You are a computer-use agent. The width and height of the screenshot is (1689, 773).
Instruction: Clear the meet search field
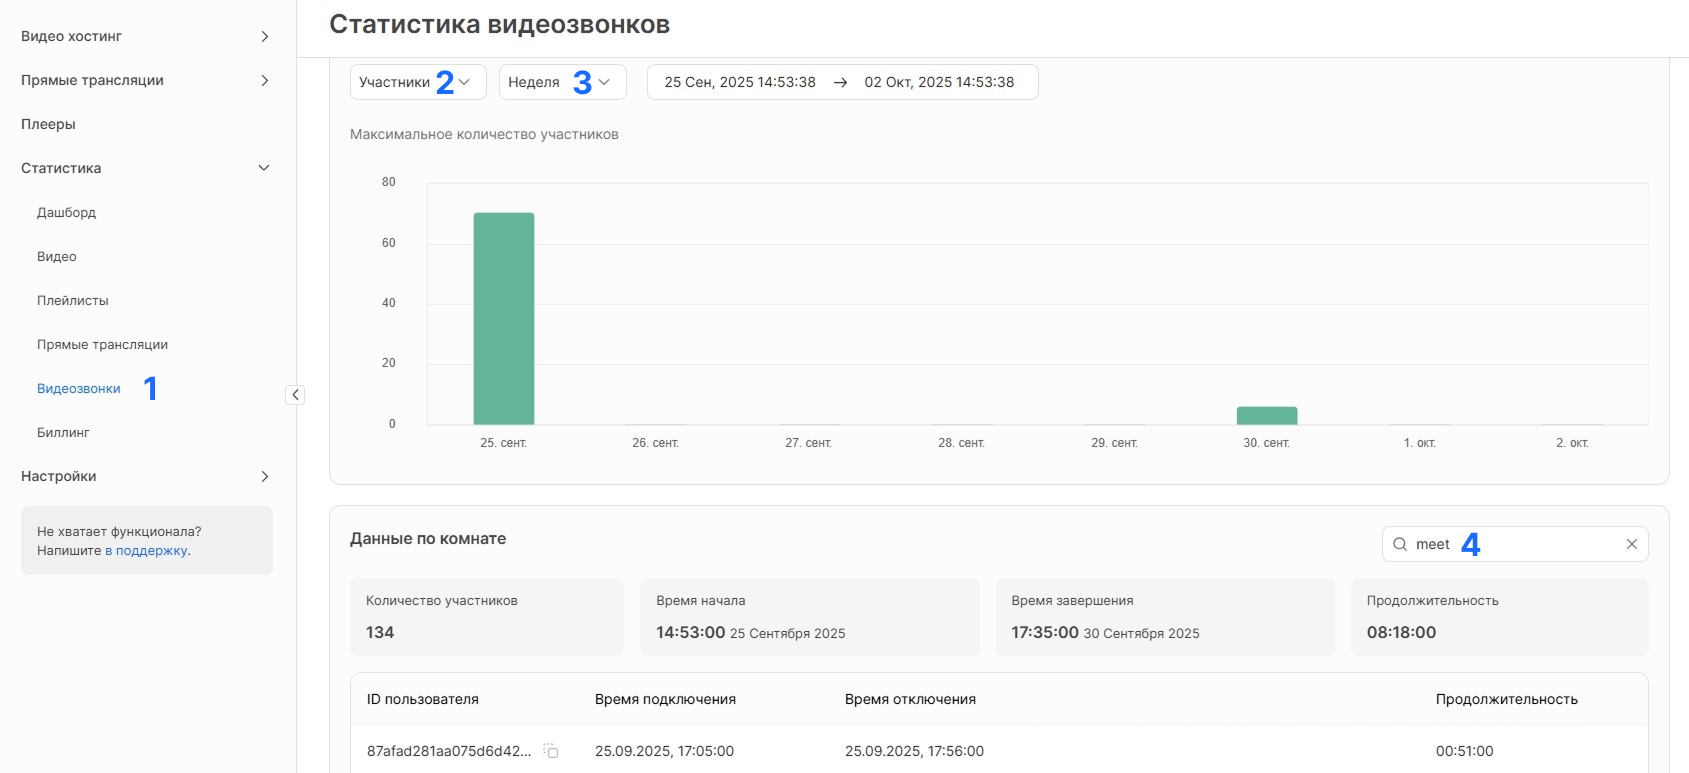click(x=1631, y=544)
